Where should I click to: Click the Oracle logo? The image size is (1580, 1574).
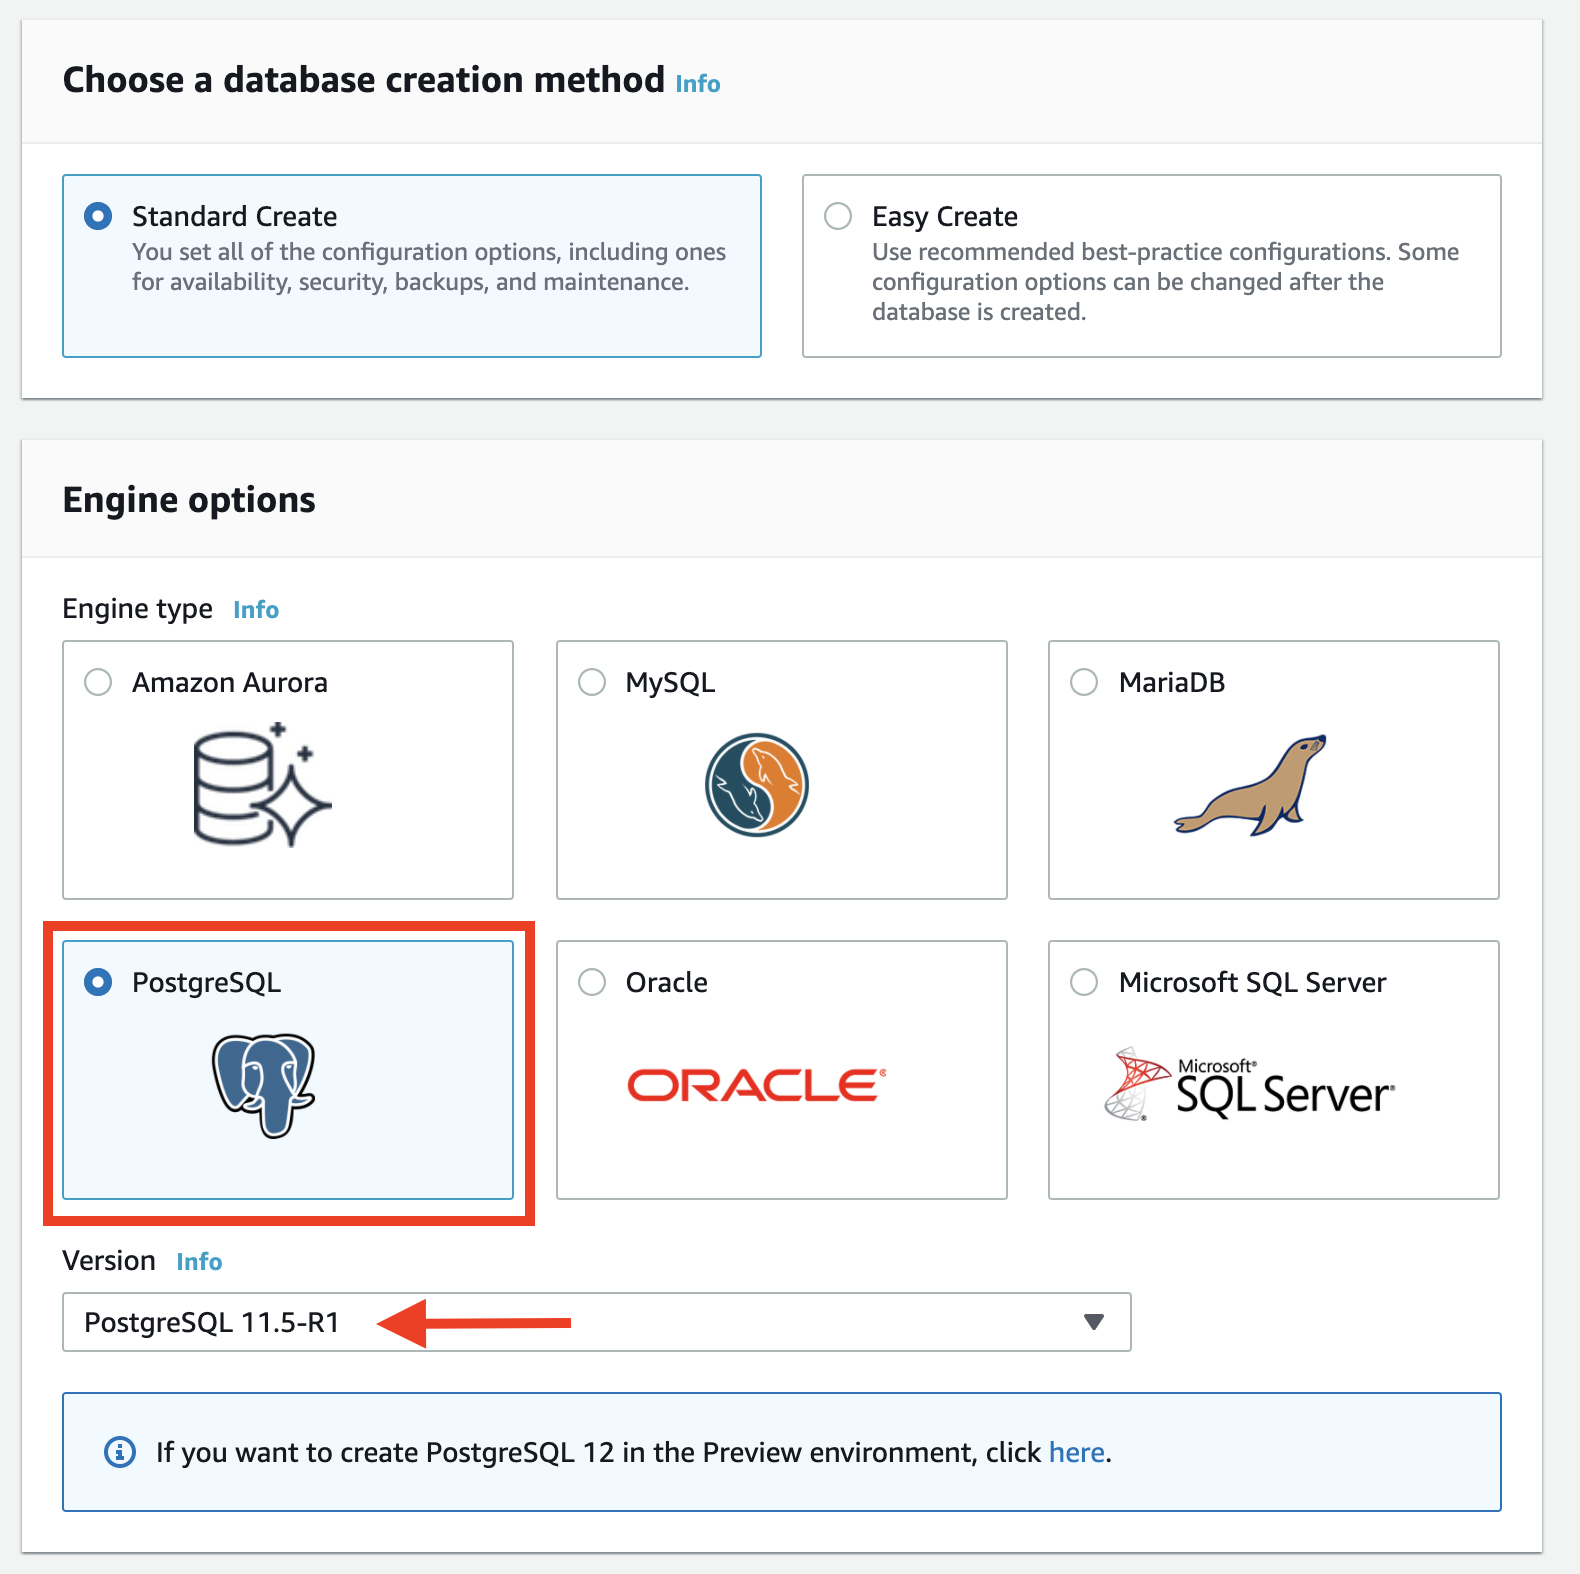coord(755,1085)
